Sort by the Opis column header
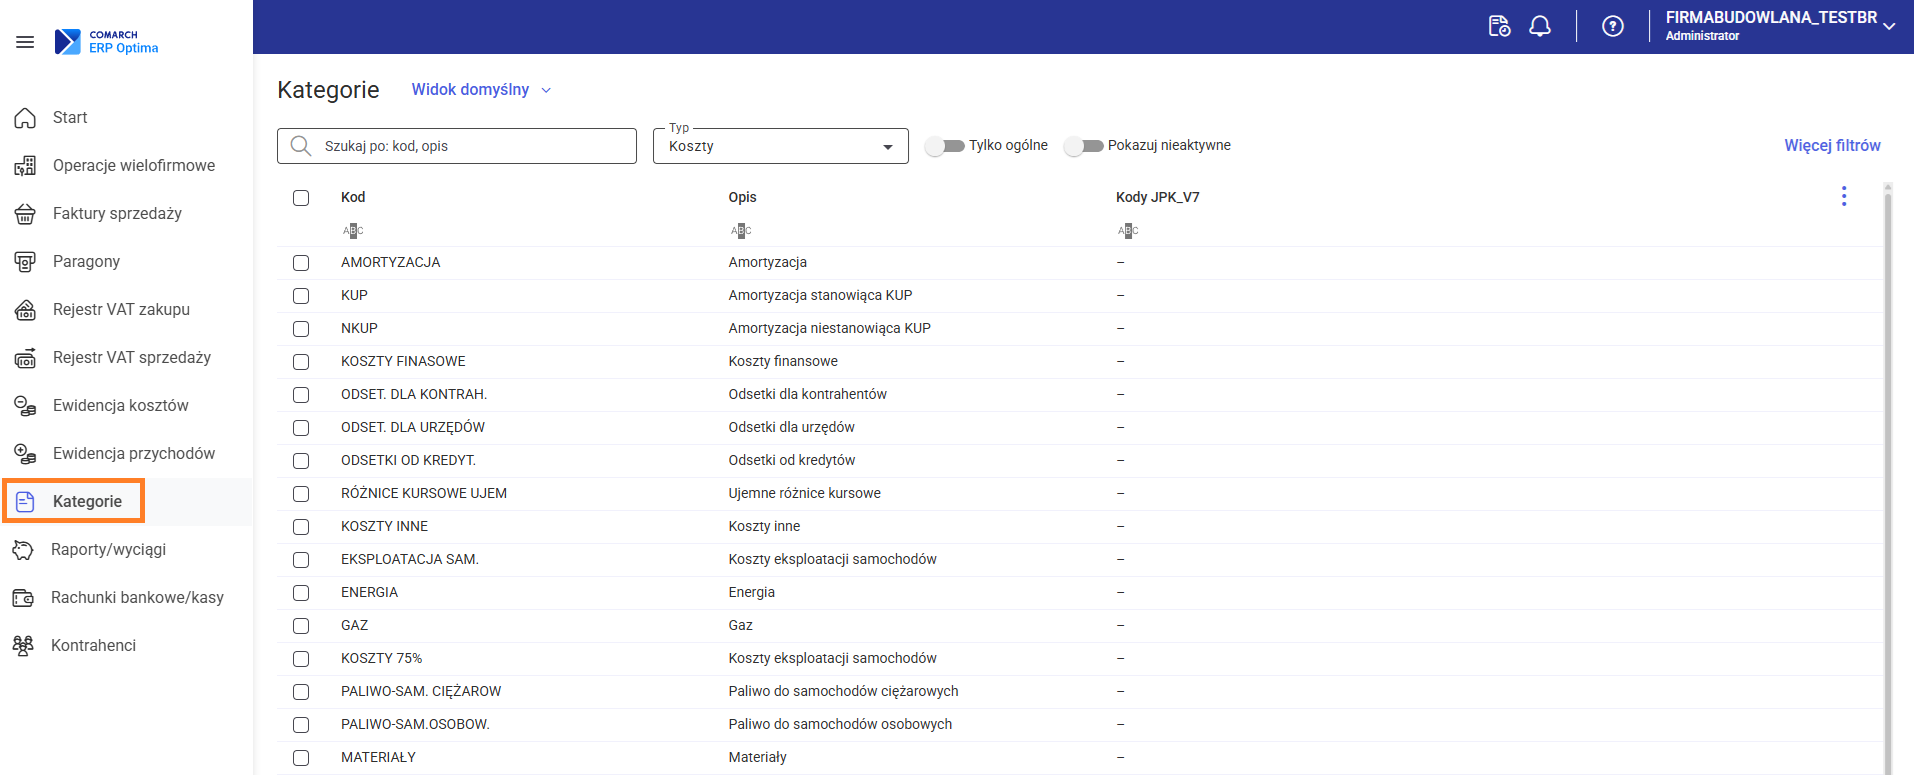The image size is (1914, 775). click(x=742, y=197)
